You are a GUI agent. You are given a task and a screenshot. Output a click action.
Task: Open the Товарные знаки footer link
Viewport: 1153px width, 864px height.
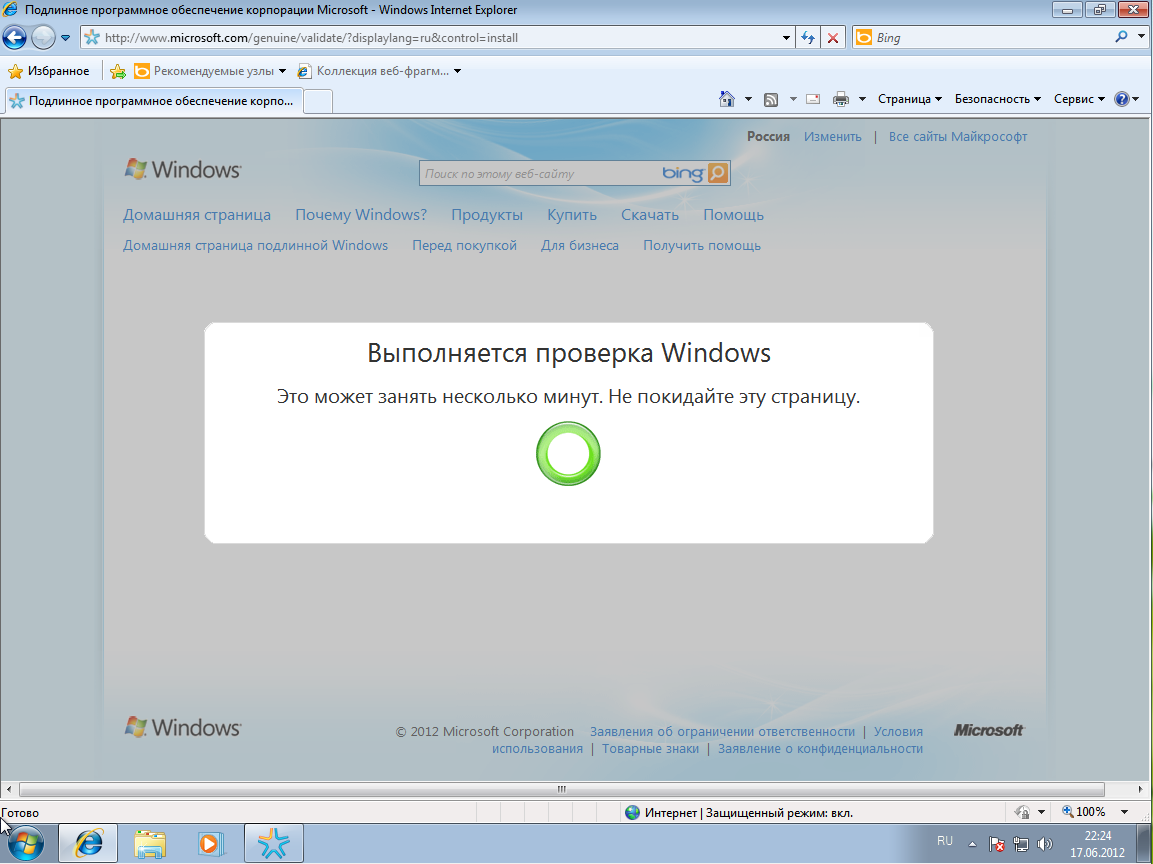click(650, 749)
